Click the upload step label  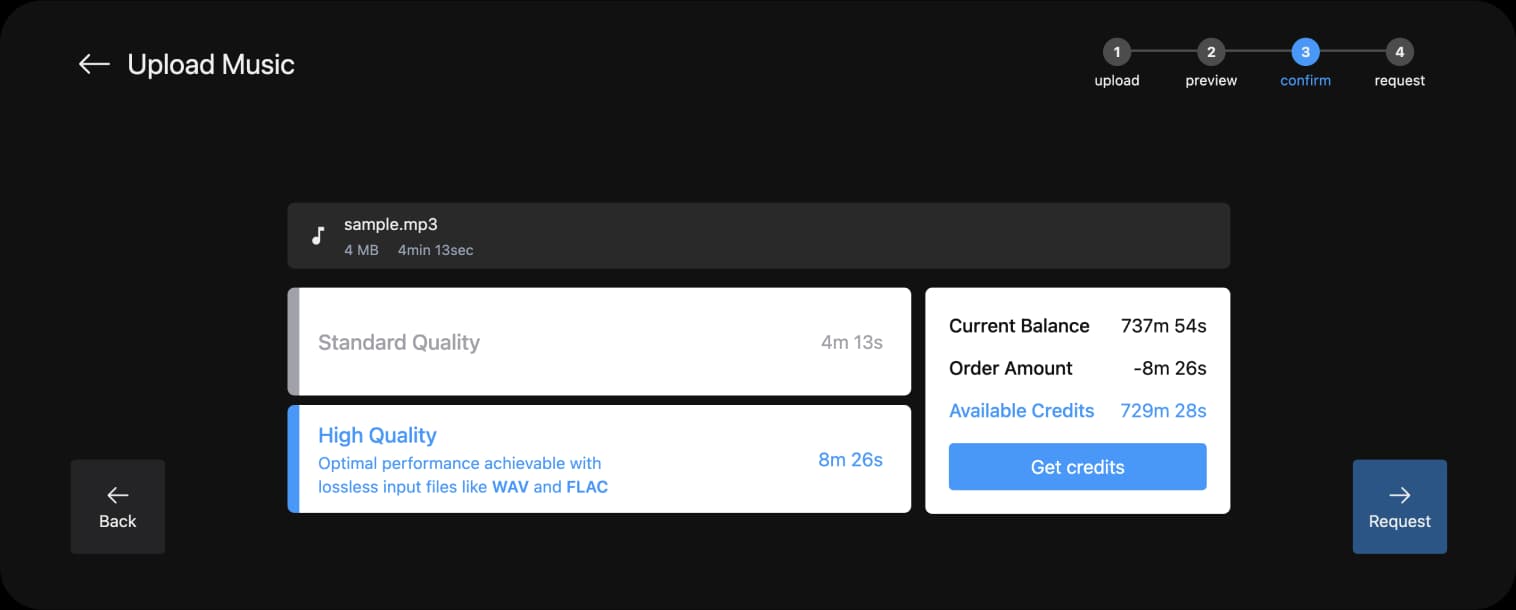[1116, 81]
